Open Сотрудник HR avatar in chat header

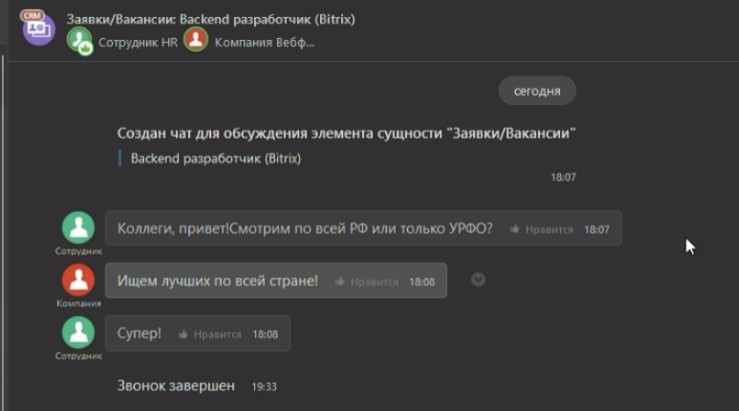(79, 40)
